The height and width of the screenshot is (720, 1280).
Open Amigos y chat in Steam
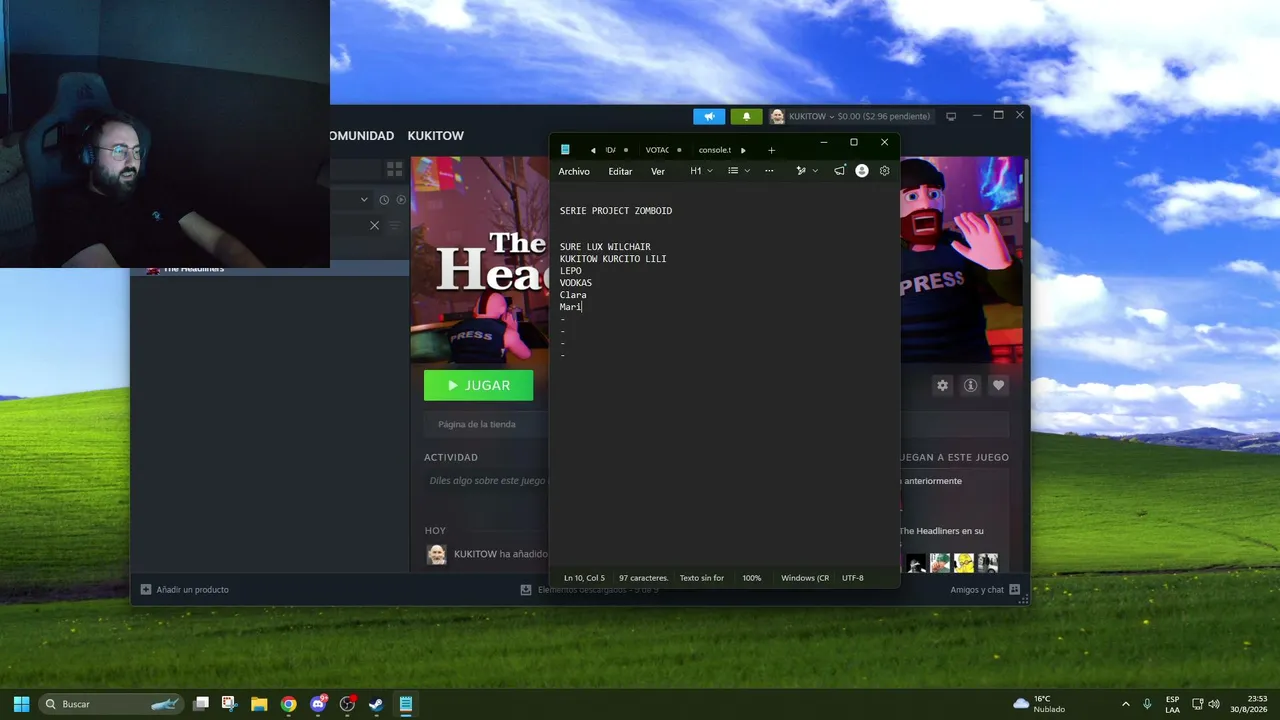(x=977, y=590)
